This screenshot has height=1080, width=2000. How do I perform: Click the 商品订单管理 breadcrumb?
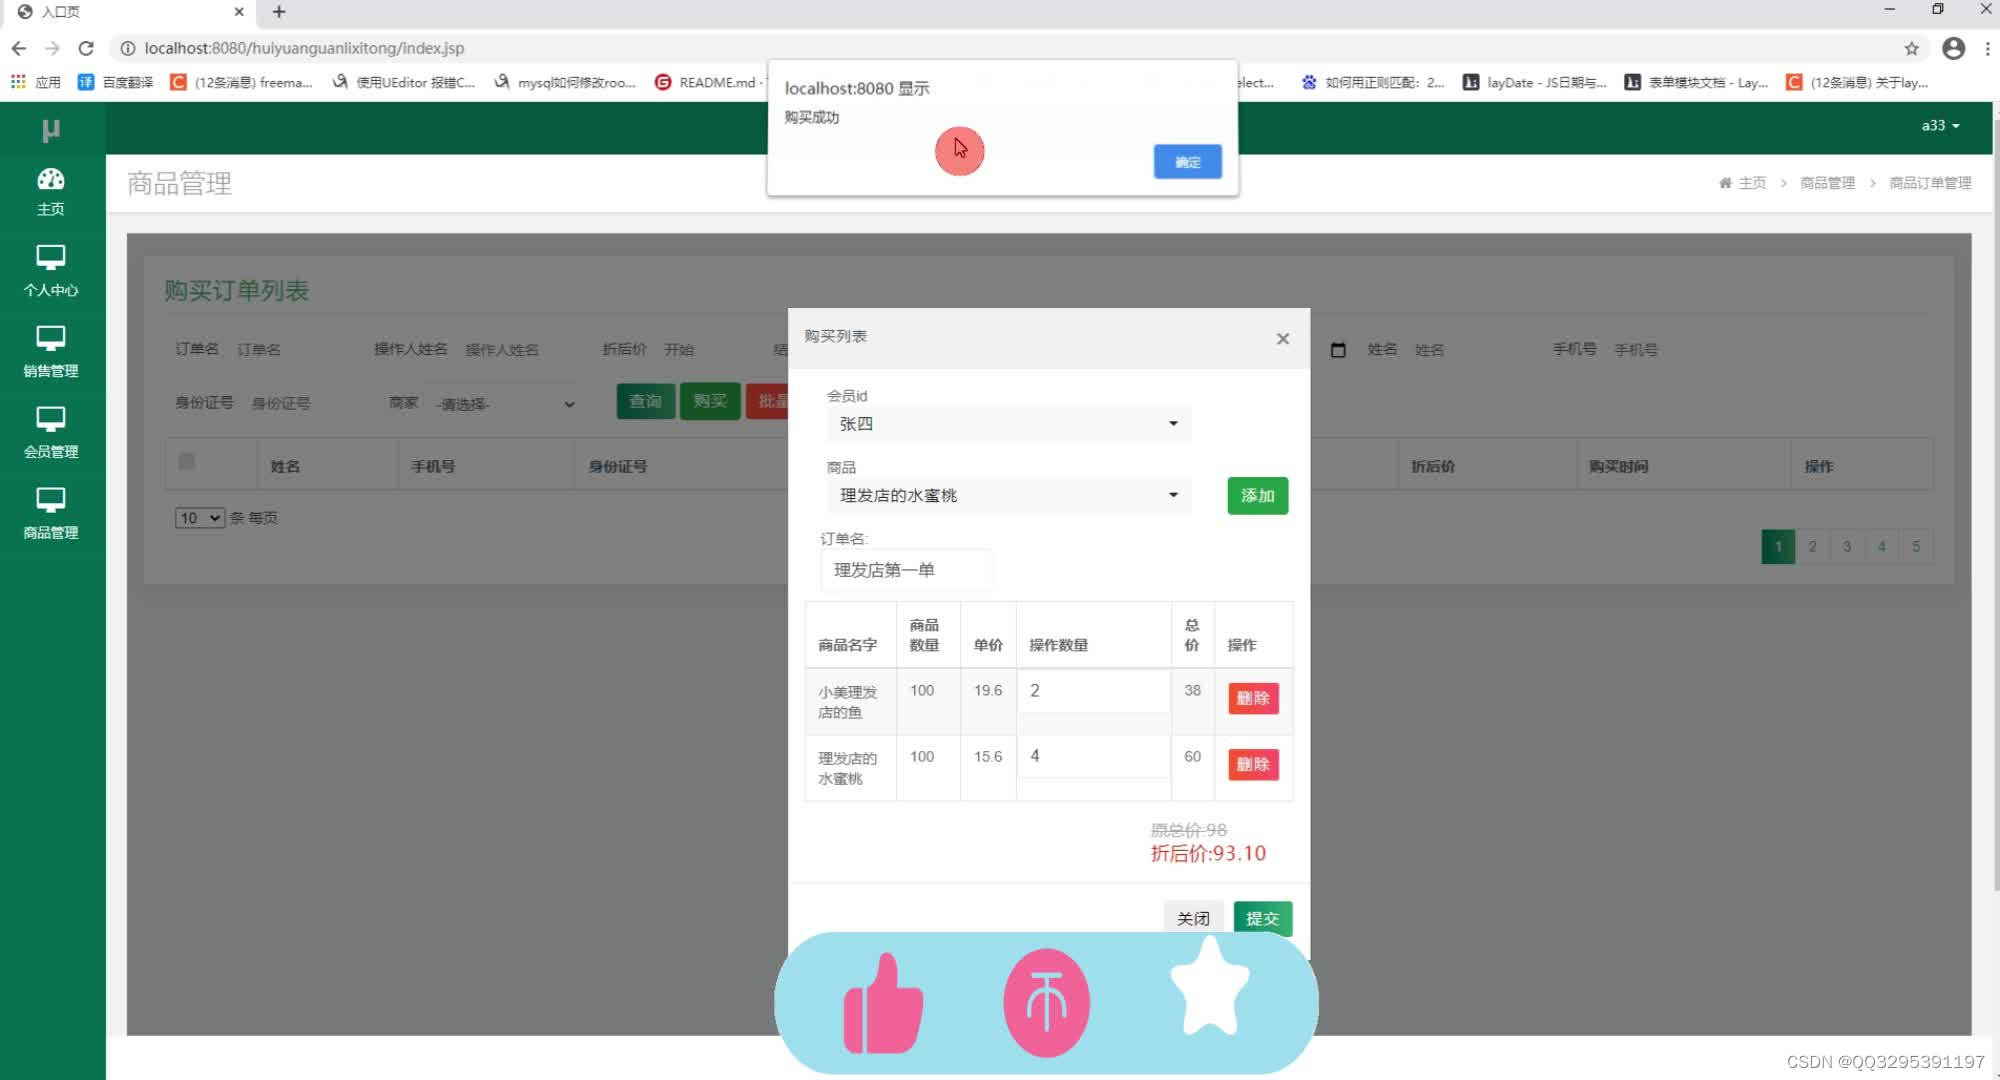click(x=1930, y=183)
